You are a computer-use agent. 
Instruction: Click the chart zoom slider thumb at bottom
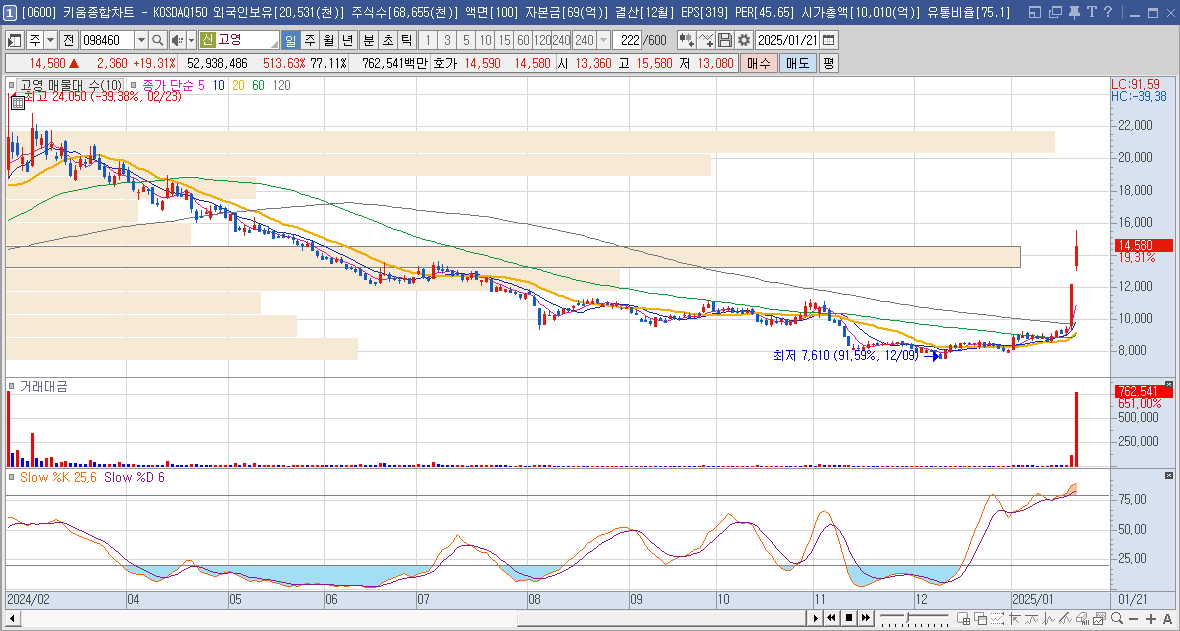pyautogui.click(x=908, y=618)
